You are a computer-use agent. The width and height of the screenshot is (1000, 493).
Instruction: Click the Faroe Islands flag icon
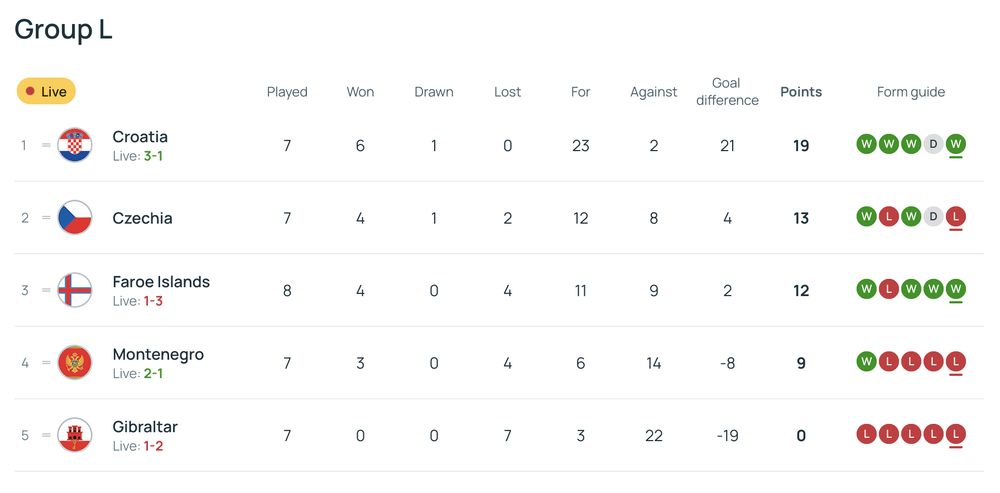[x=75, y=291]
